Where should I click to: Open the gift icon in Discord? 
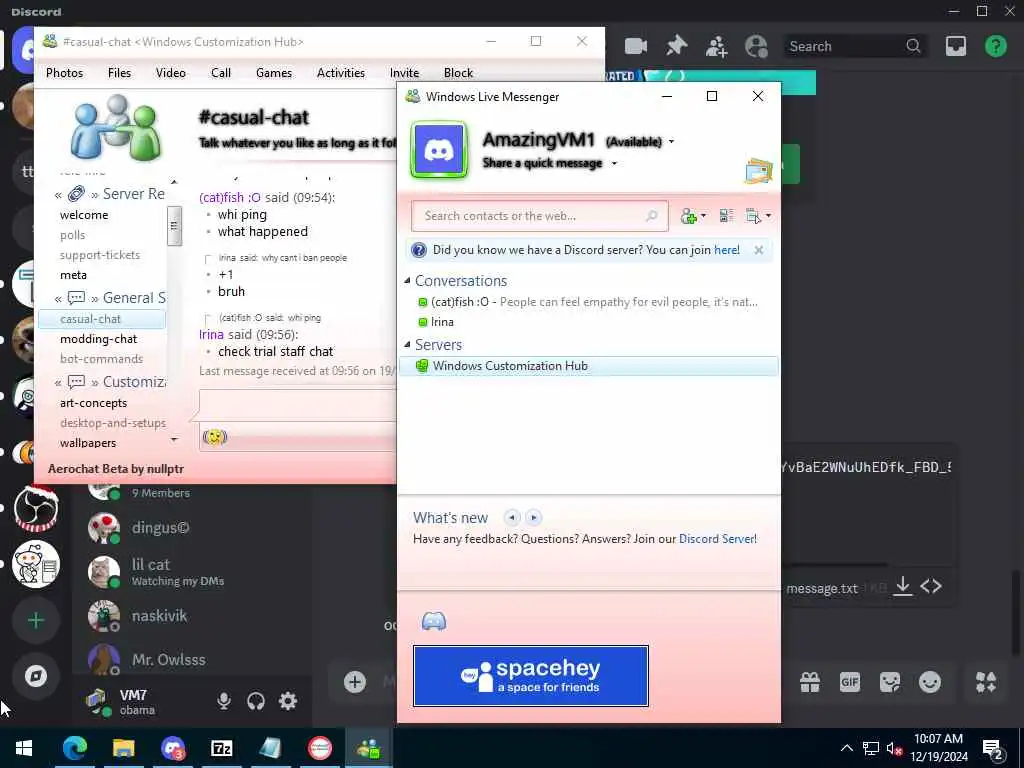tap(810, 682)
